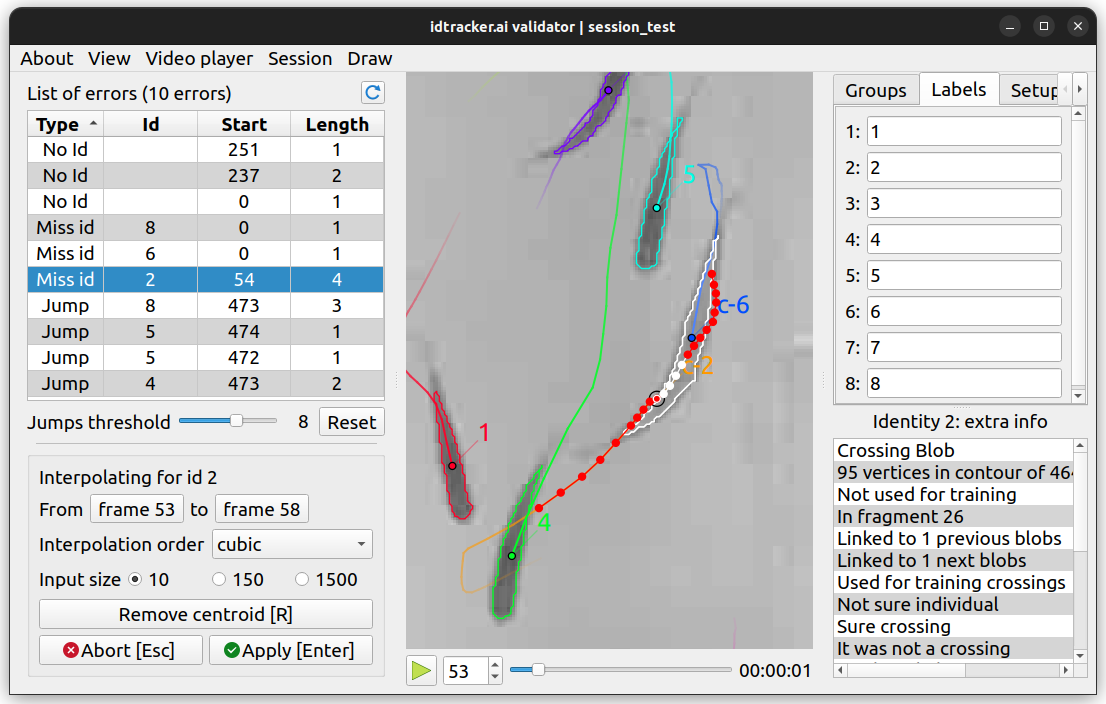Click the Remove centroid [R] button
The width and height of the screenshot is (1106, 704).
click(x=206, y=614)
